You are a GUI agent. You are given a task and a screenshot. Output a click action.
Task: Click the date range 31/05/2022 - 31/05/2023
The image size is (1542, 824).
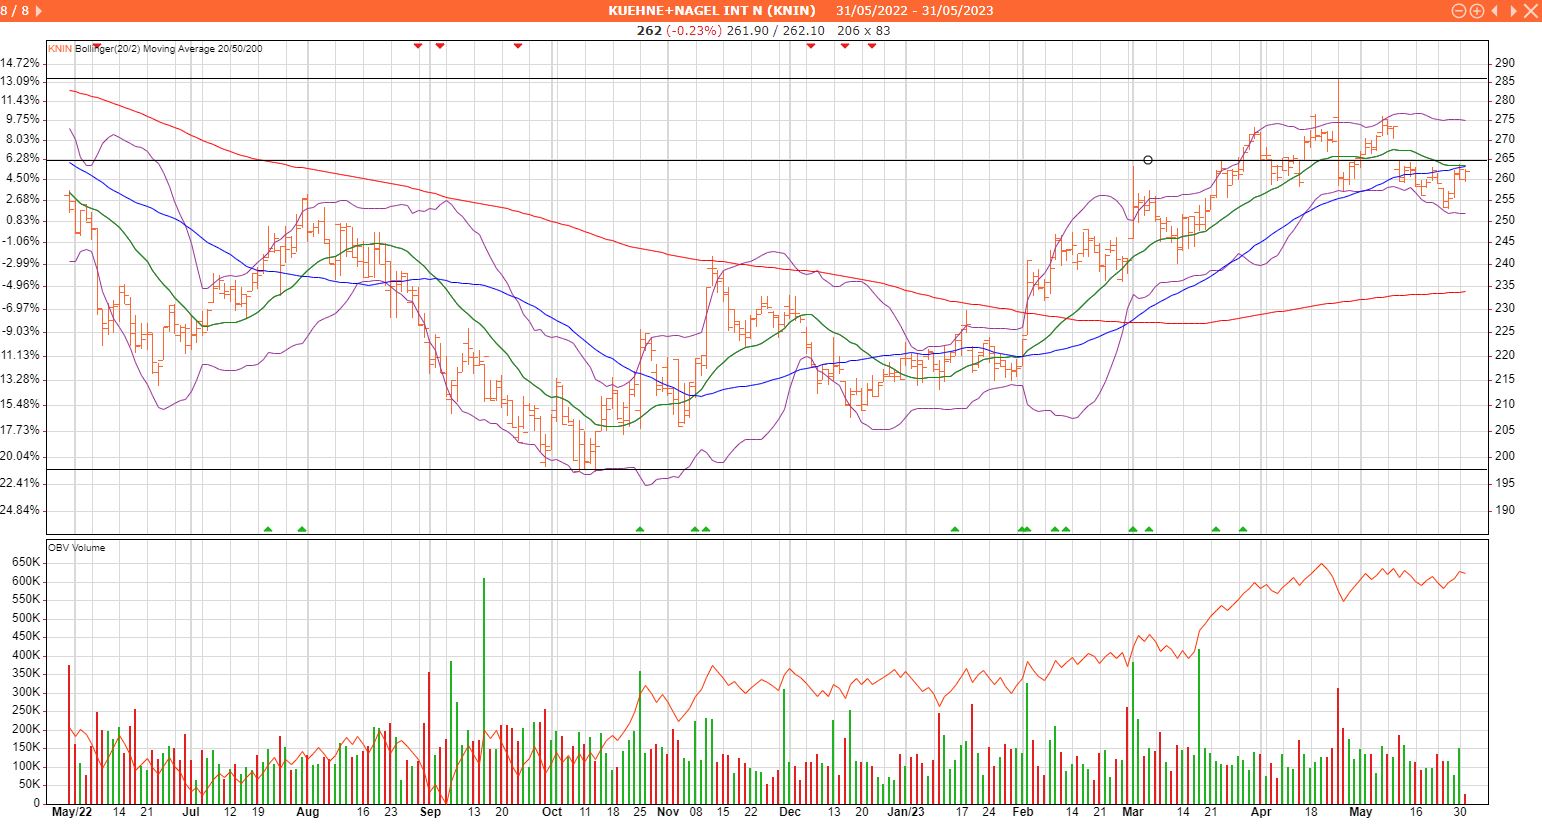tap(915, 10)
